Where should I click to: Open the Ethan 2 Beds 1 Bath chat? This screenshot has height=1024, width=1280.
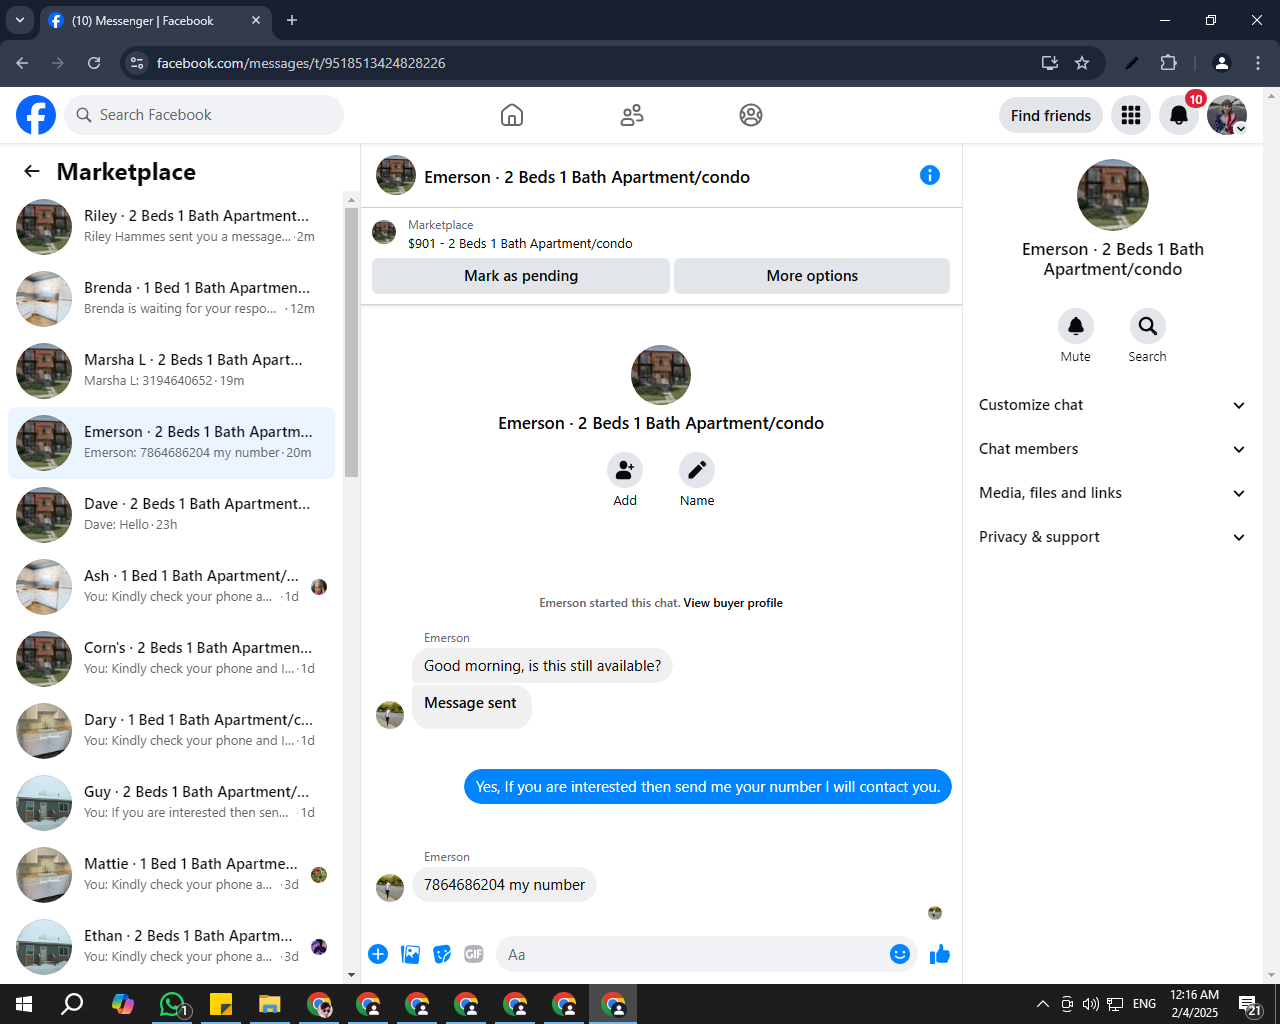point(171,947)
